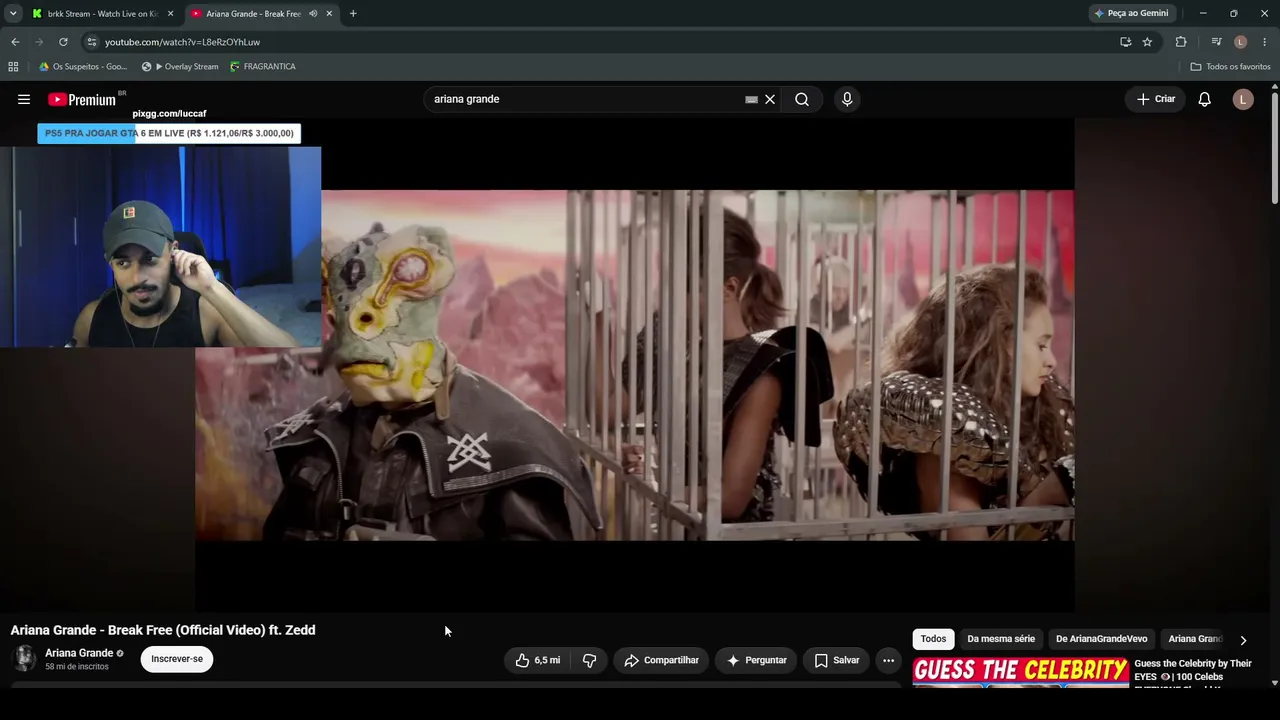Click the video title Break Free text
The image size is (1280, 720).
(163, 630)
